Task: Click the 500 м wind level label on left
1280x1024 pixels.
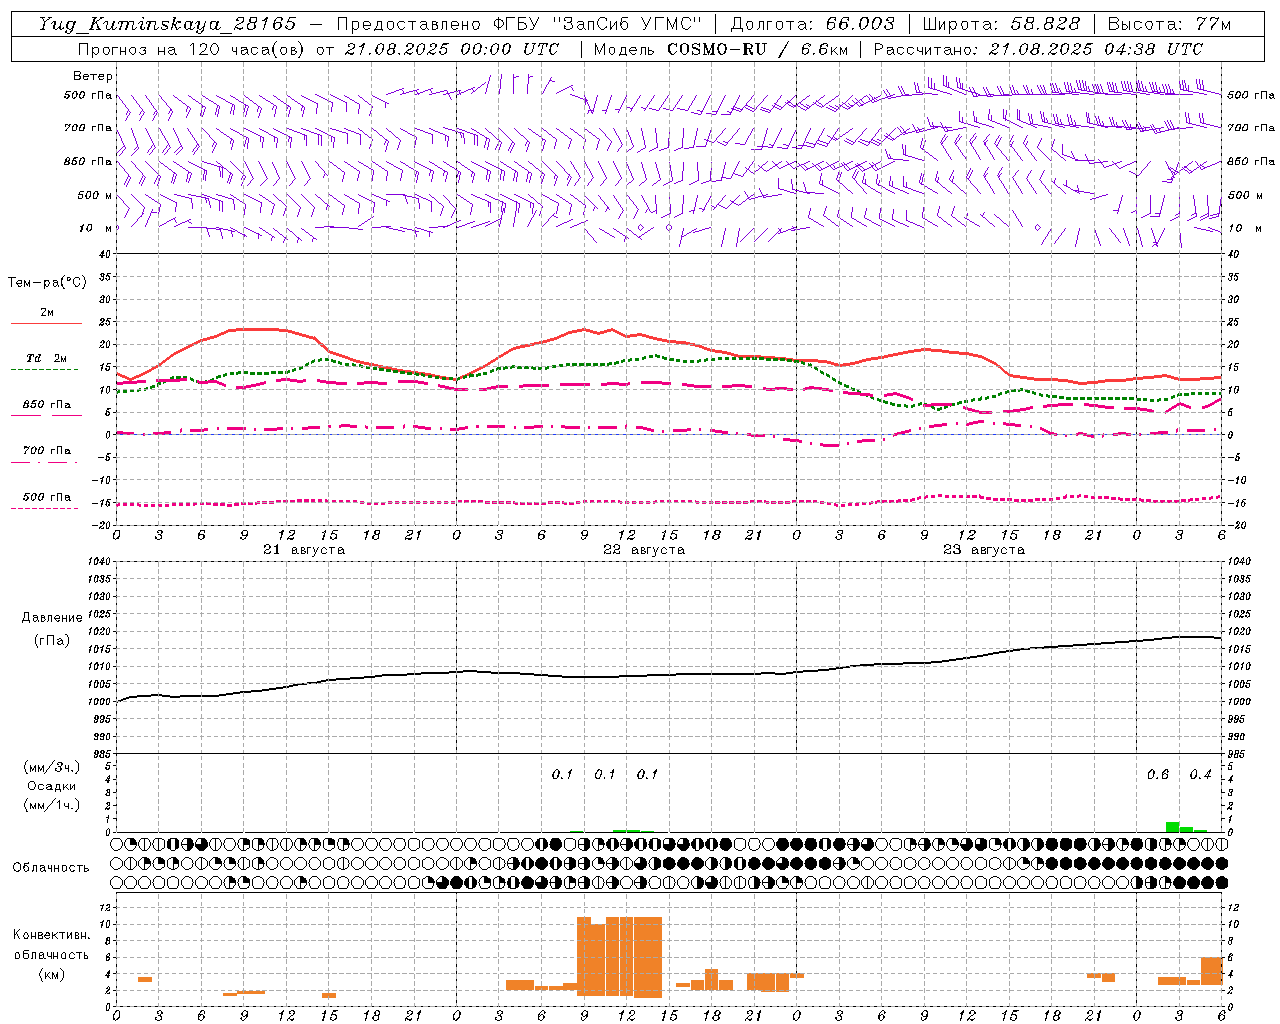Action: (95, 195)
